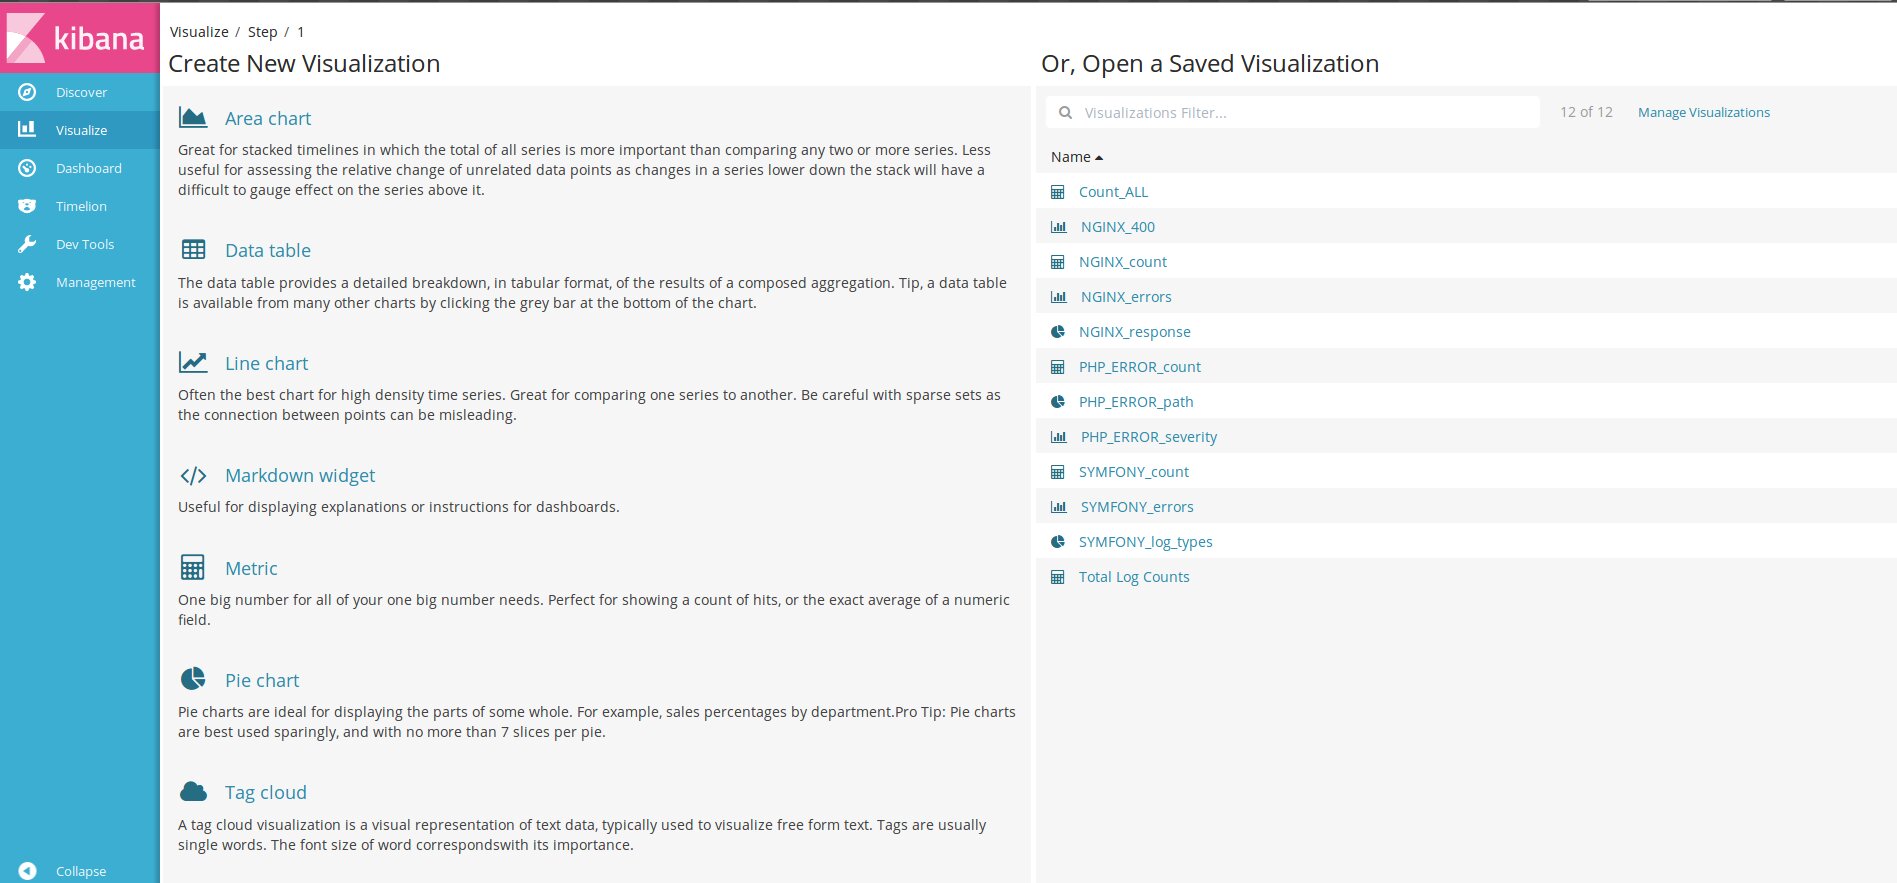Click the Dev Tools wrench icon
Image resolution: width=1897 pixels, height=883 pixels.
coord(27,244)
